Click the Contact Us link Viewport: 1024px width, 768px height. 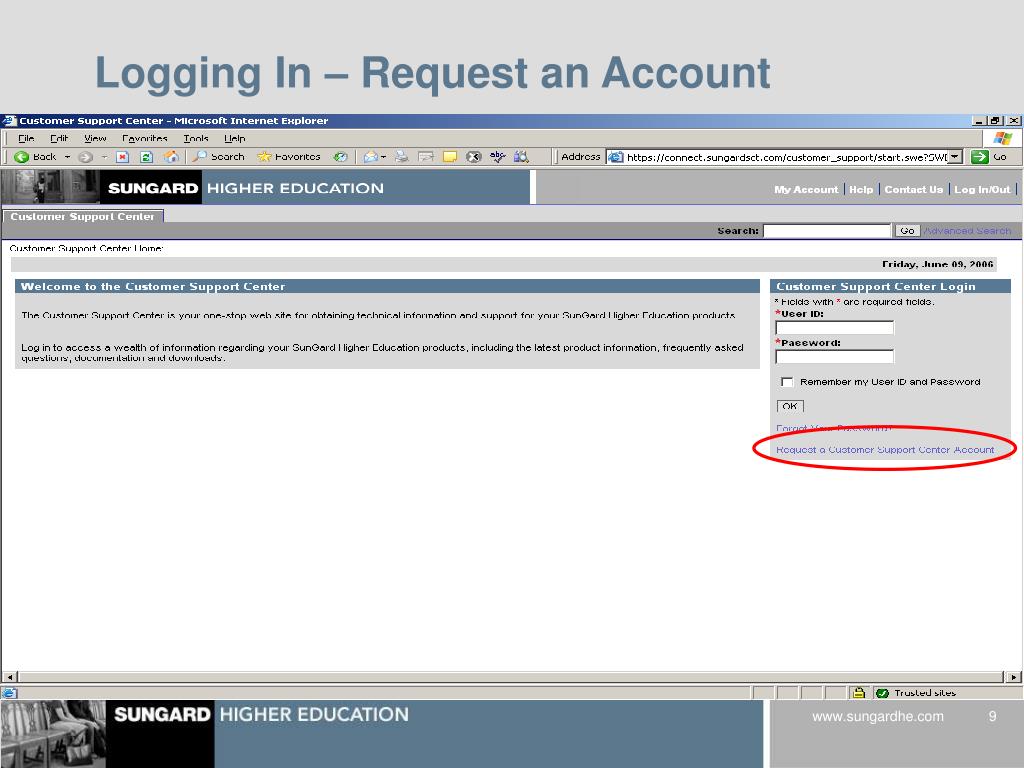pos(913,189)
